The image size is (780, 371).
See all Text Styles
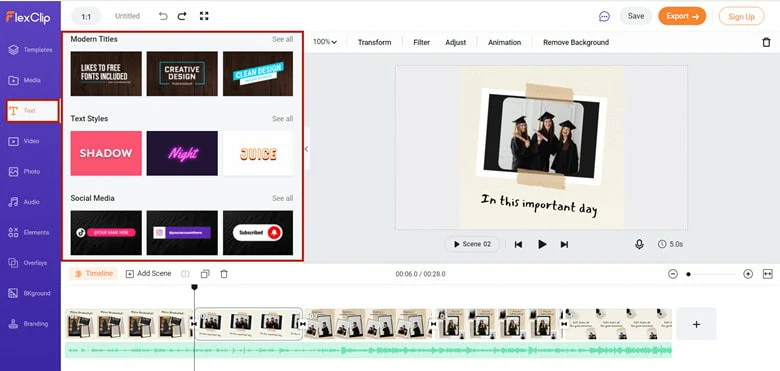point(282,118)
